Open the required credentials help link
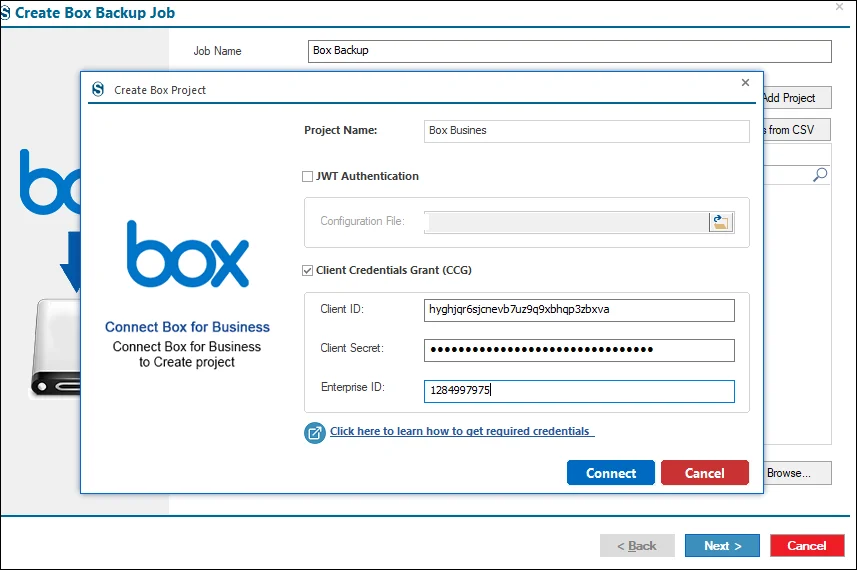The image size is (857, 570). (x=460, y=431)
